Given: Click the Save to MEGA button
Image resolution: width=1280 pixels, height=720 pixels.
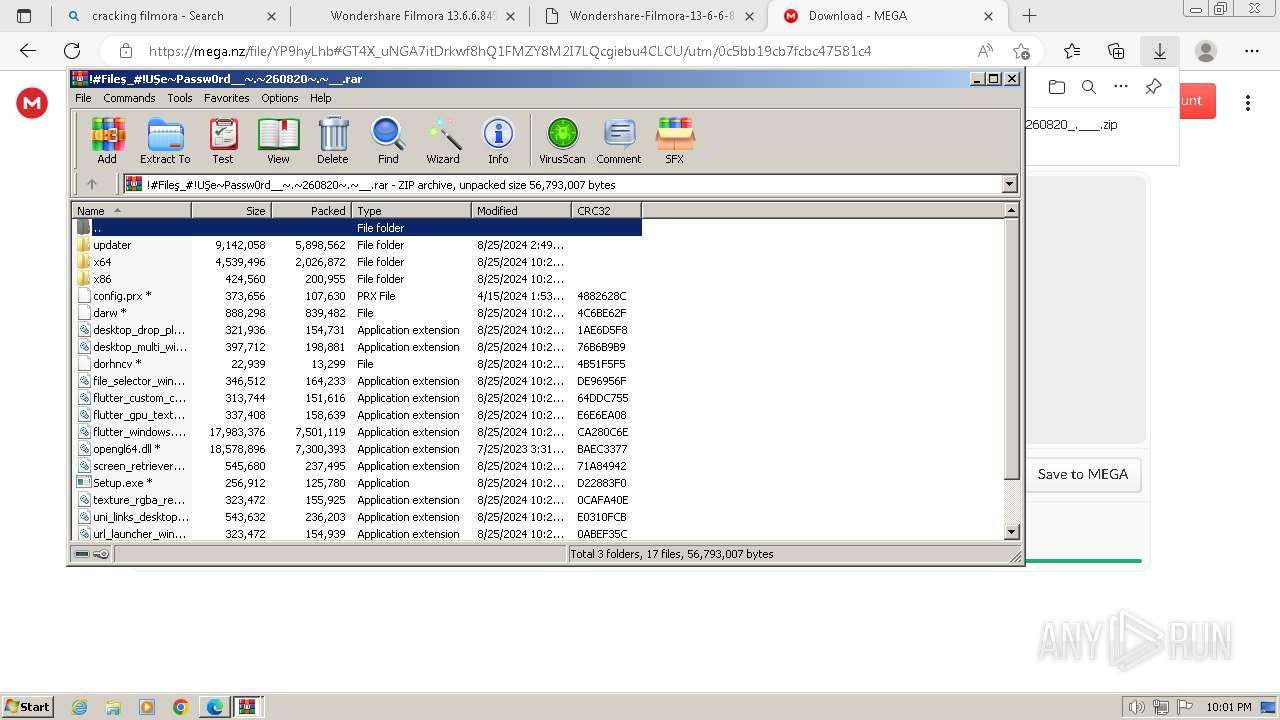Looking at the screenshot, I should pos(1083,474).
